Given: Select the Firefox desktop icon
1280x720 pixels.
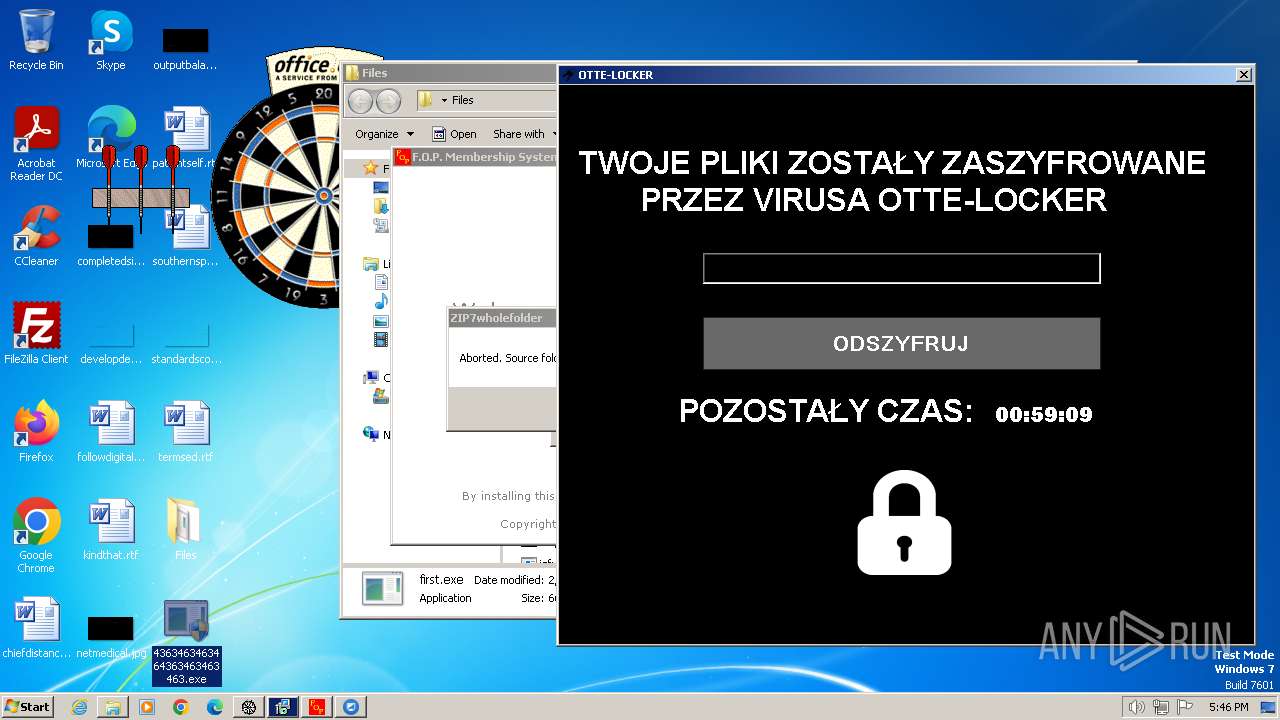Looking at the screenshot, I should [36, 432].
